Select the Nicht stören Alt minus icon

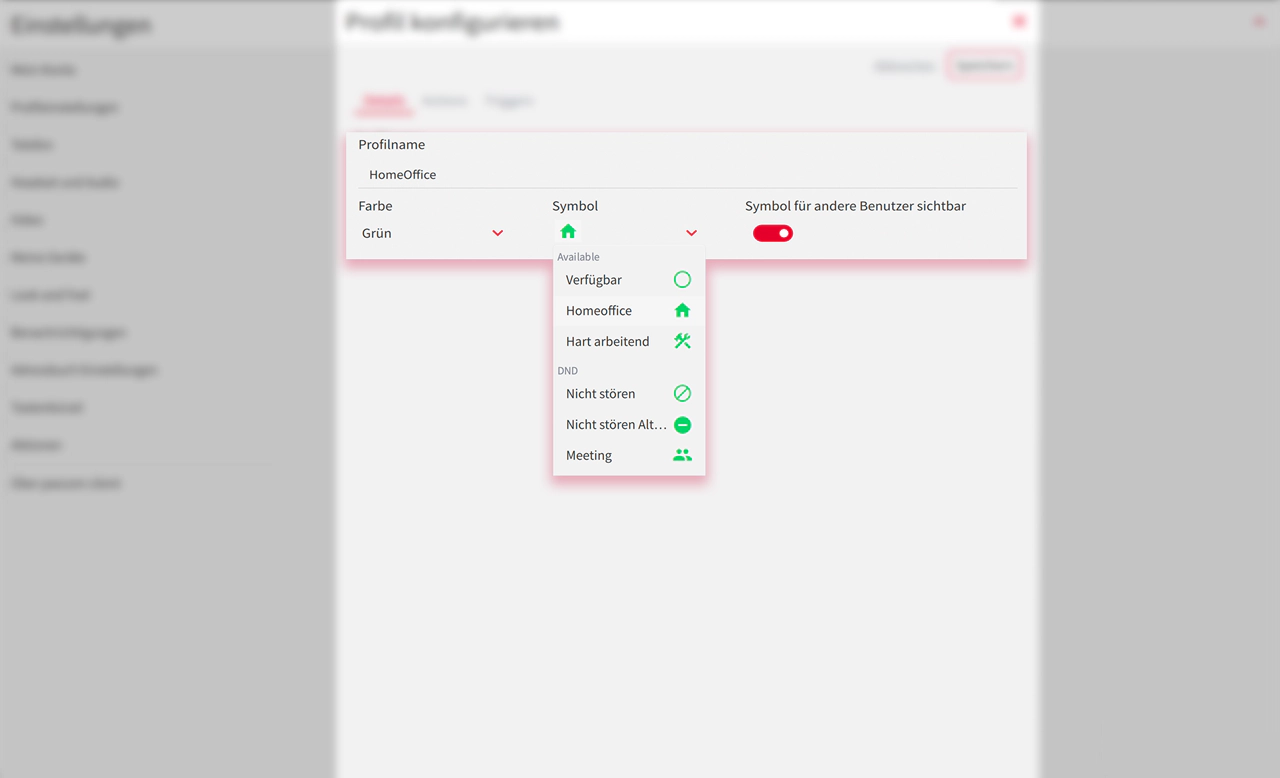point(682,424)
